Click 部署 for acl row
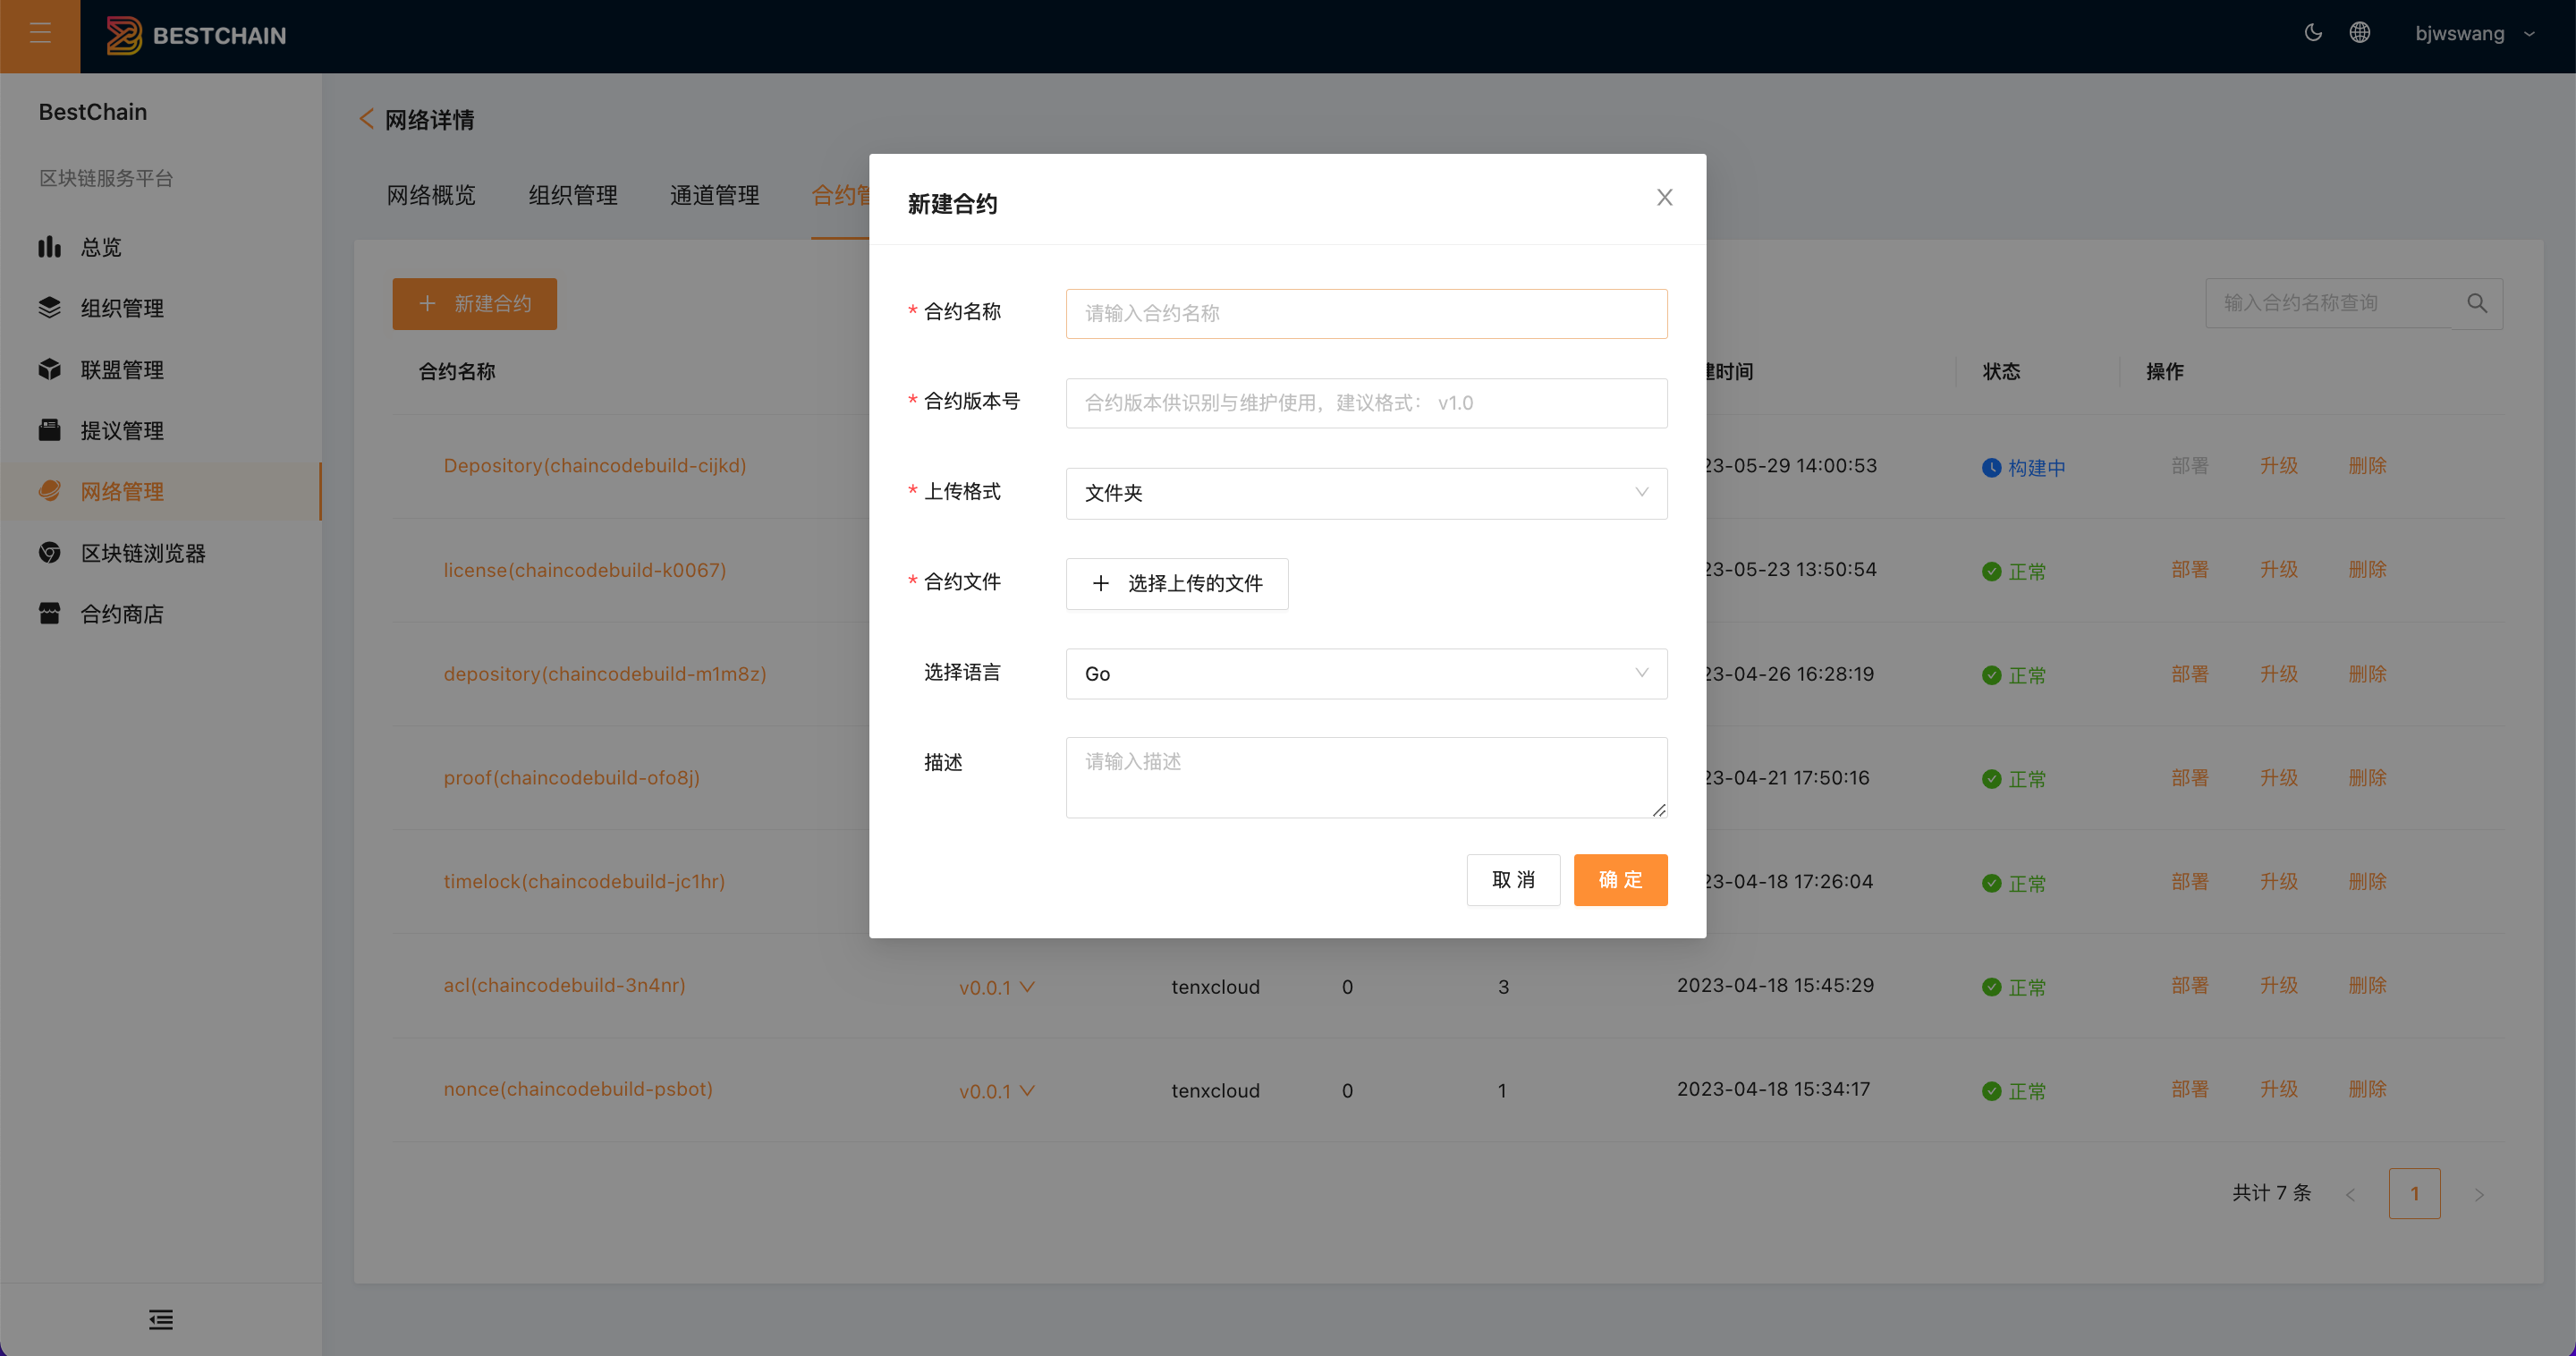The width and height of the screenshot is (2576, 1356). tap(2190, 986)
